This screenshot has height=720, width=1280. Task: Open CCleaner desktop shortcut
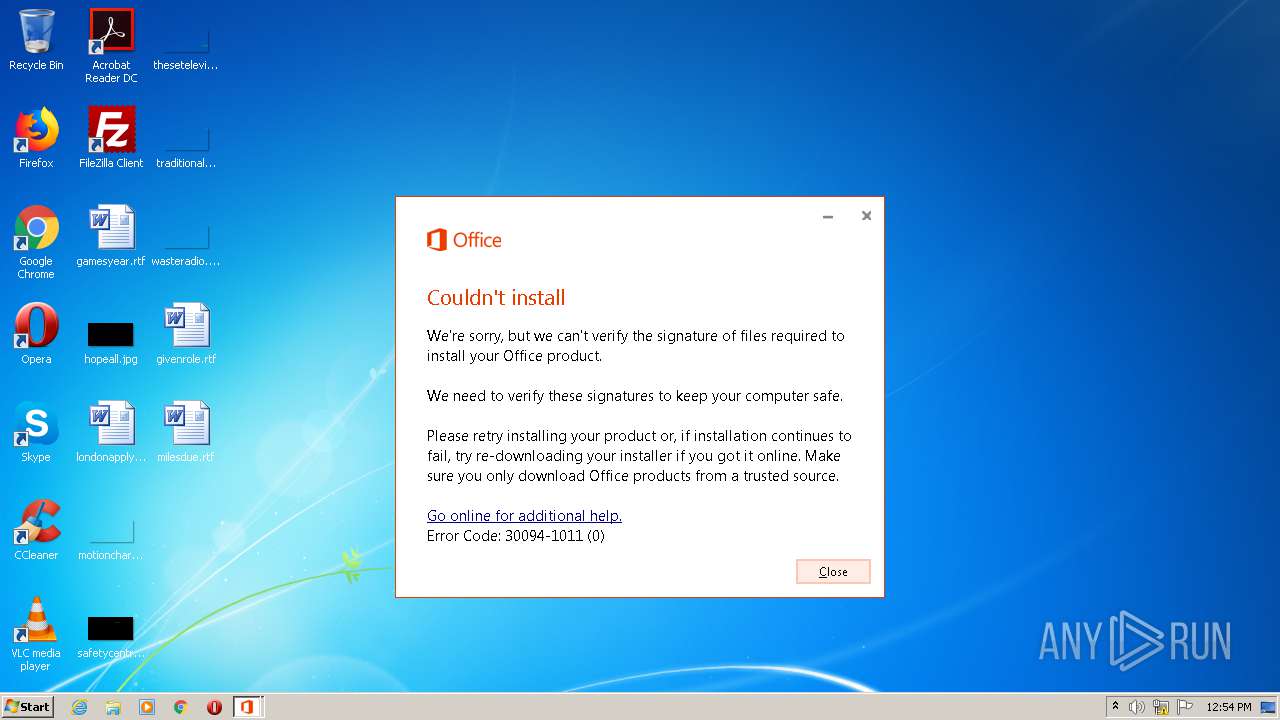pos(36,530)
